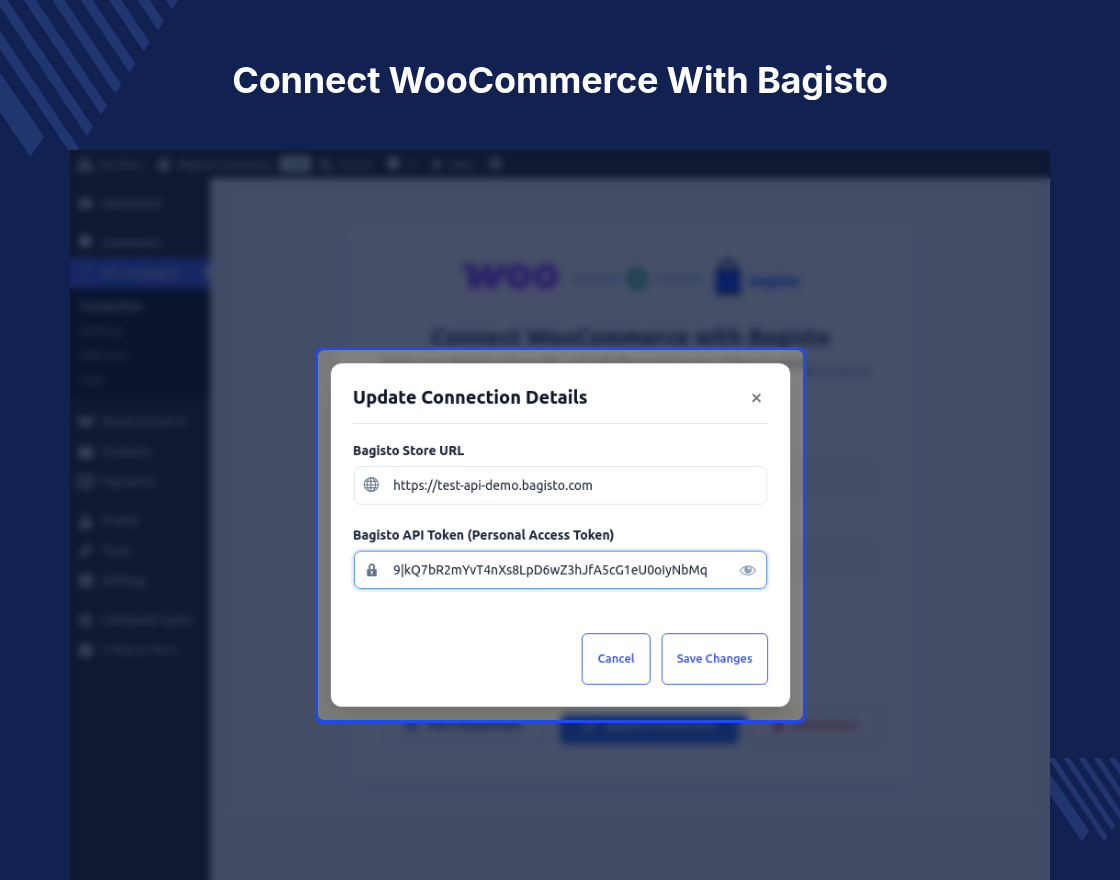
Task: Click 'Bagisto API Token (Personal Access Token)' label
Action: (484, 535)
